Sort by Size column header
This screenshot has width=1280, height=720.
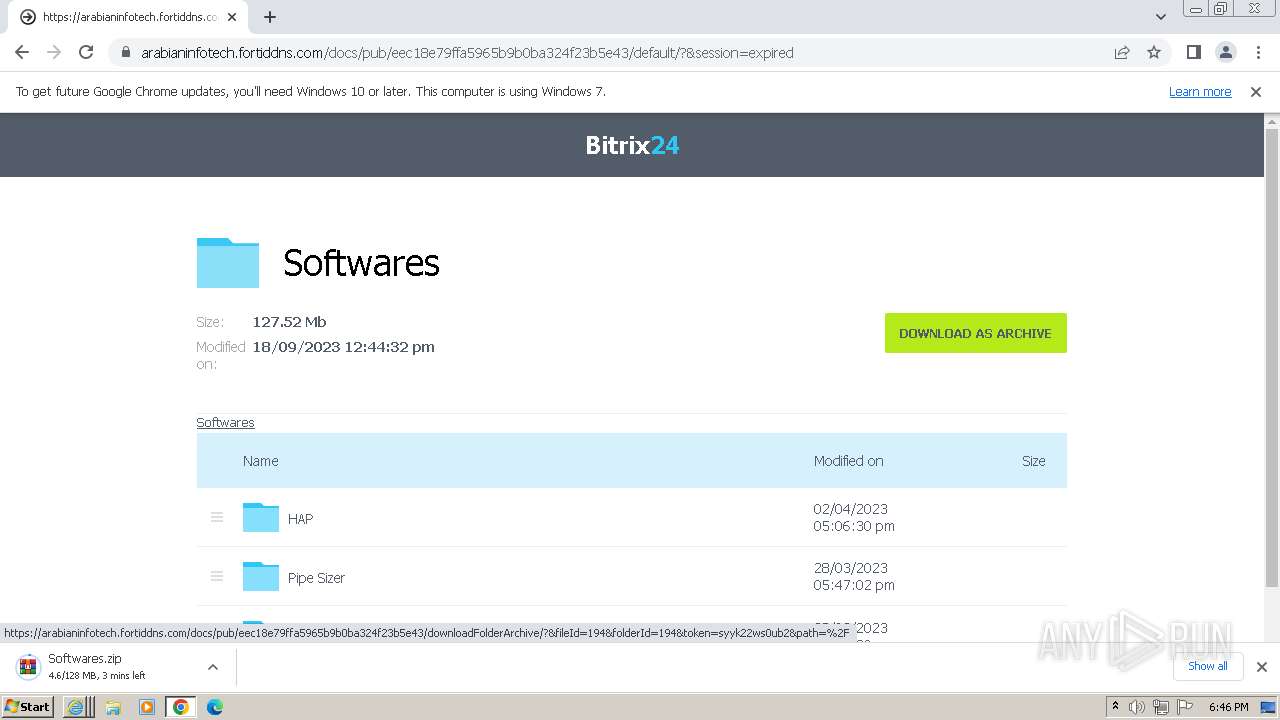click(1034, 461)
